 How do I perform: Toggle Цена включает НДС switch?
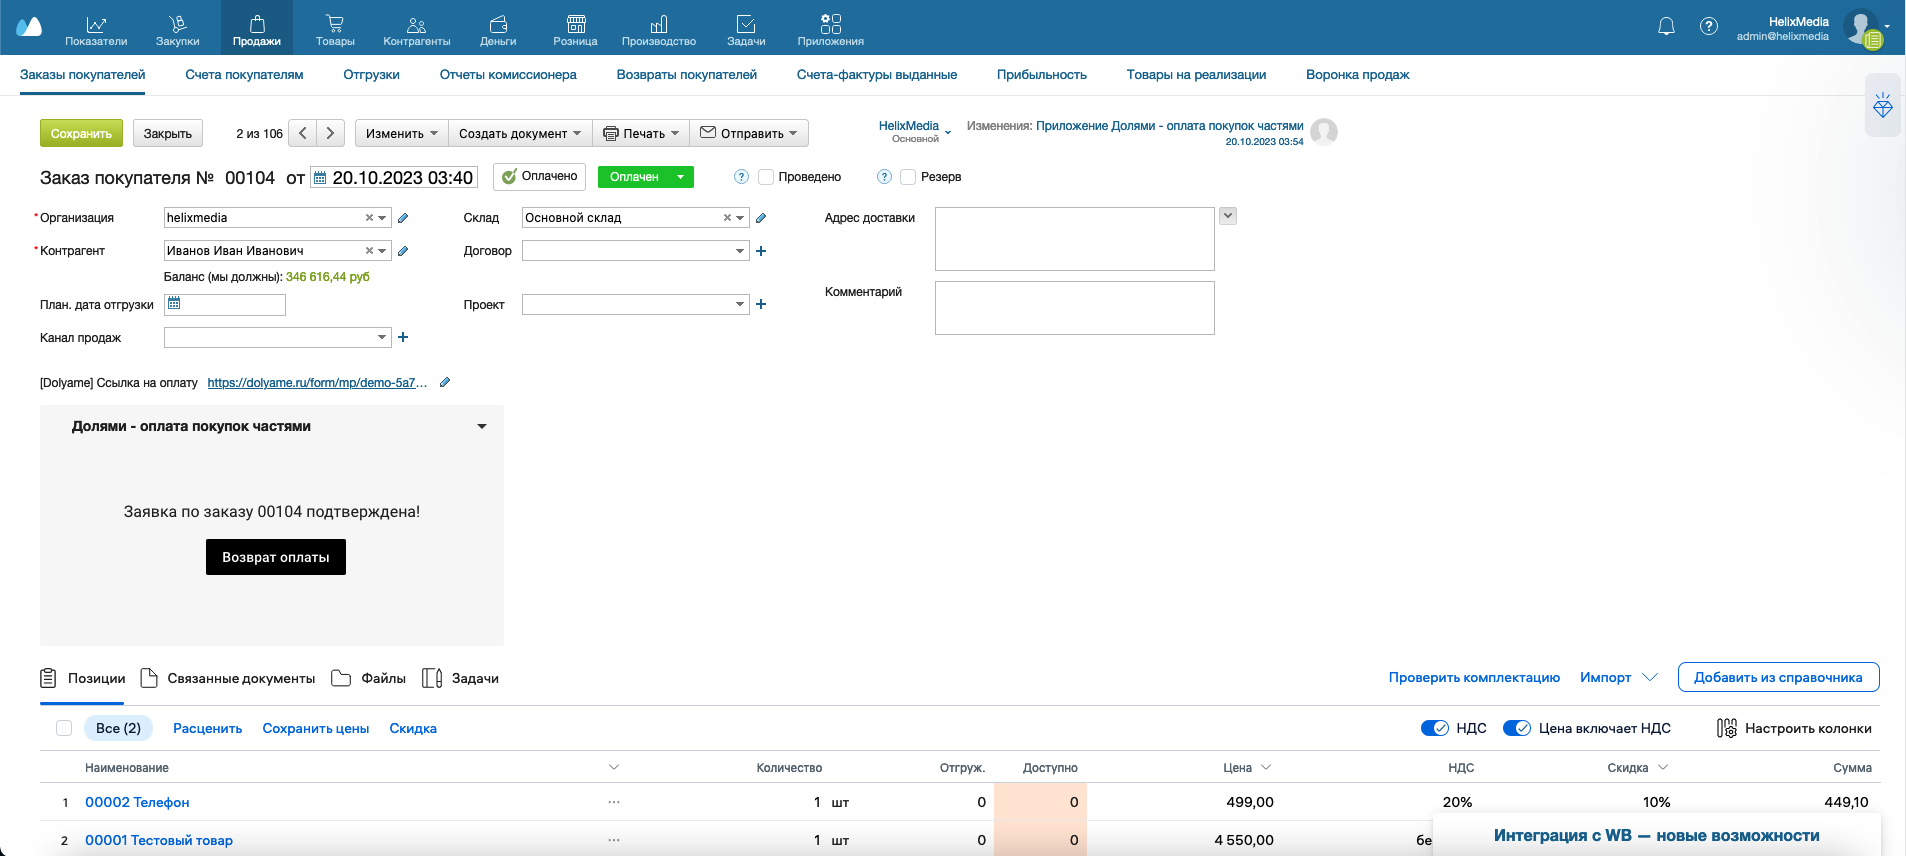tap(1517, 728)
